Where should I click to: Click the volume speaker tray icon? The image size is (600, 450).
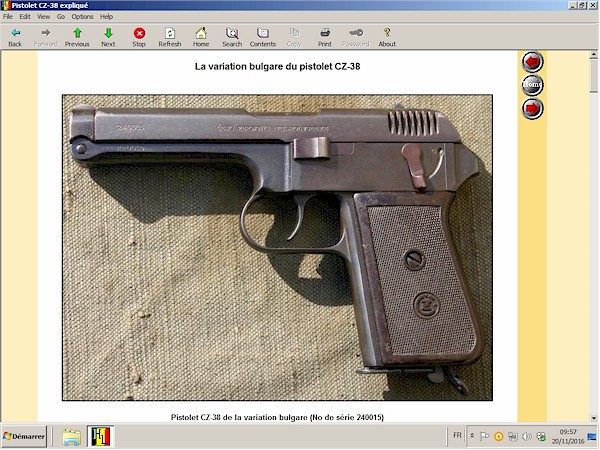pyautogui.click(x=527, y=436)
